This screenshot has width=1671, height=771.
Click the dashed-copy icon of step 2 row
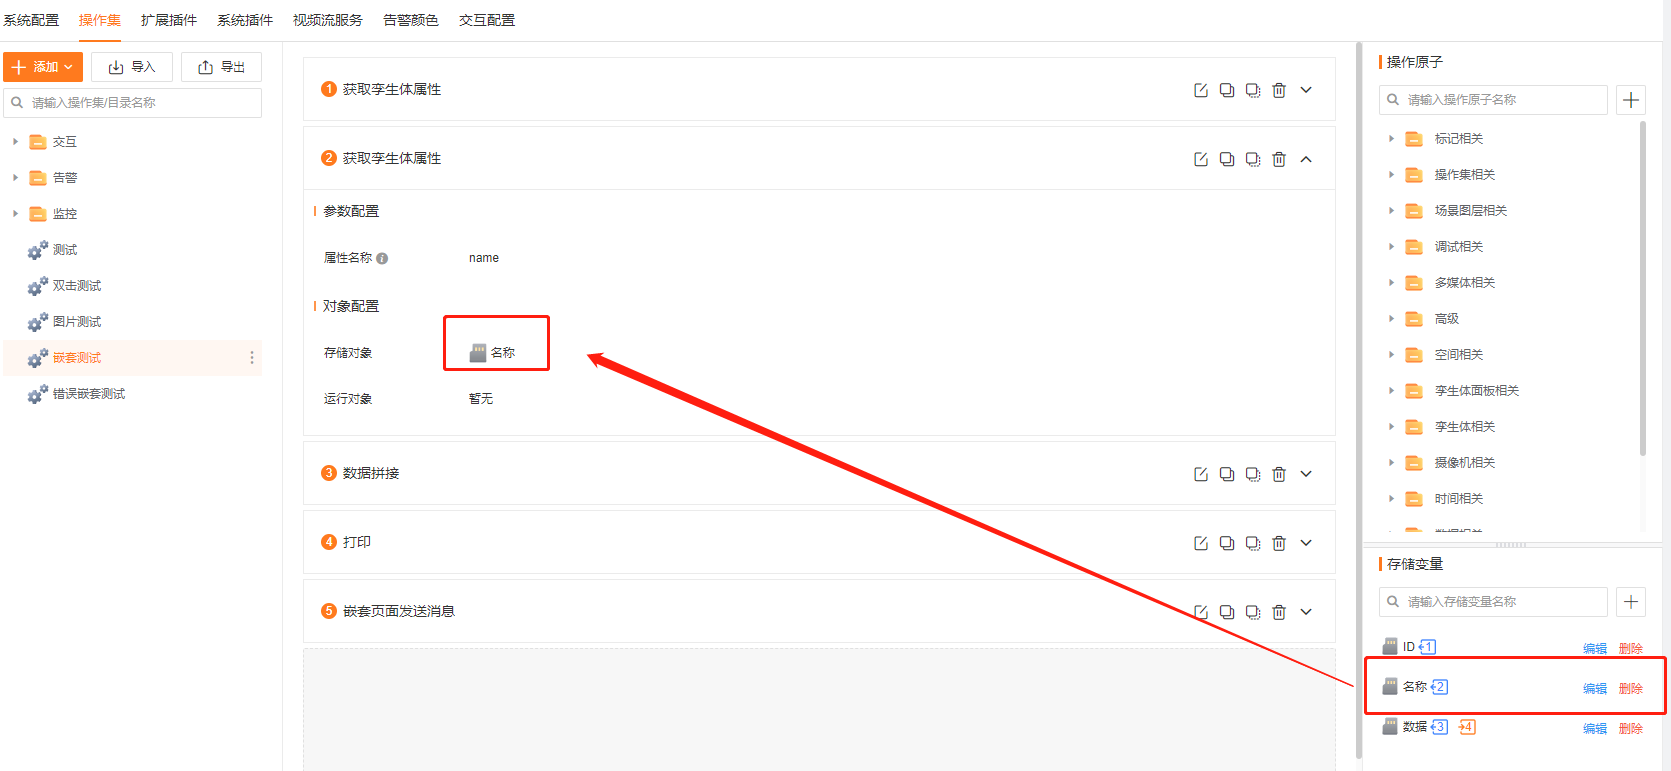pos(1253,159)
